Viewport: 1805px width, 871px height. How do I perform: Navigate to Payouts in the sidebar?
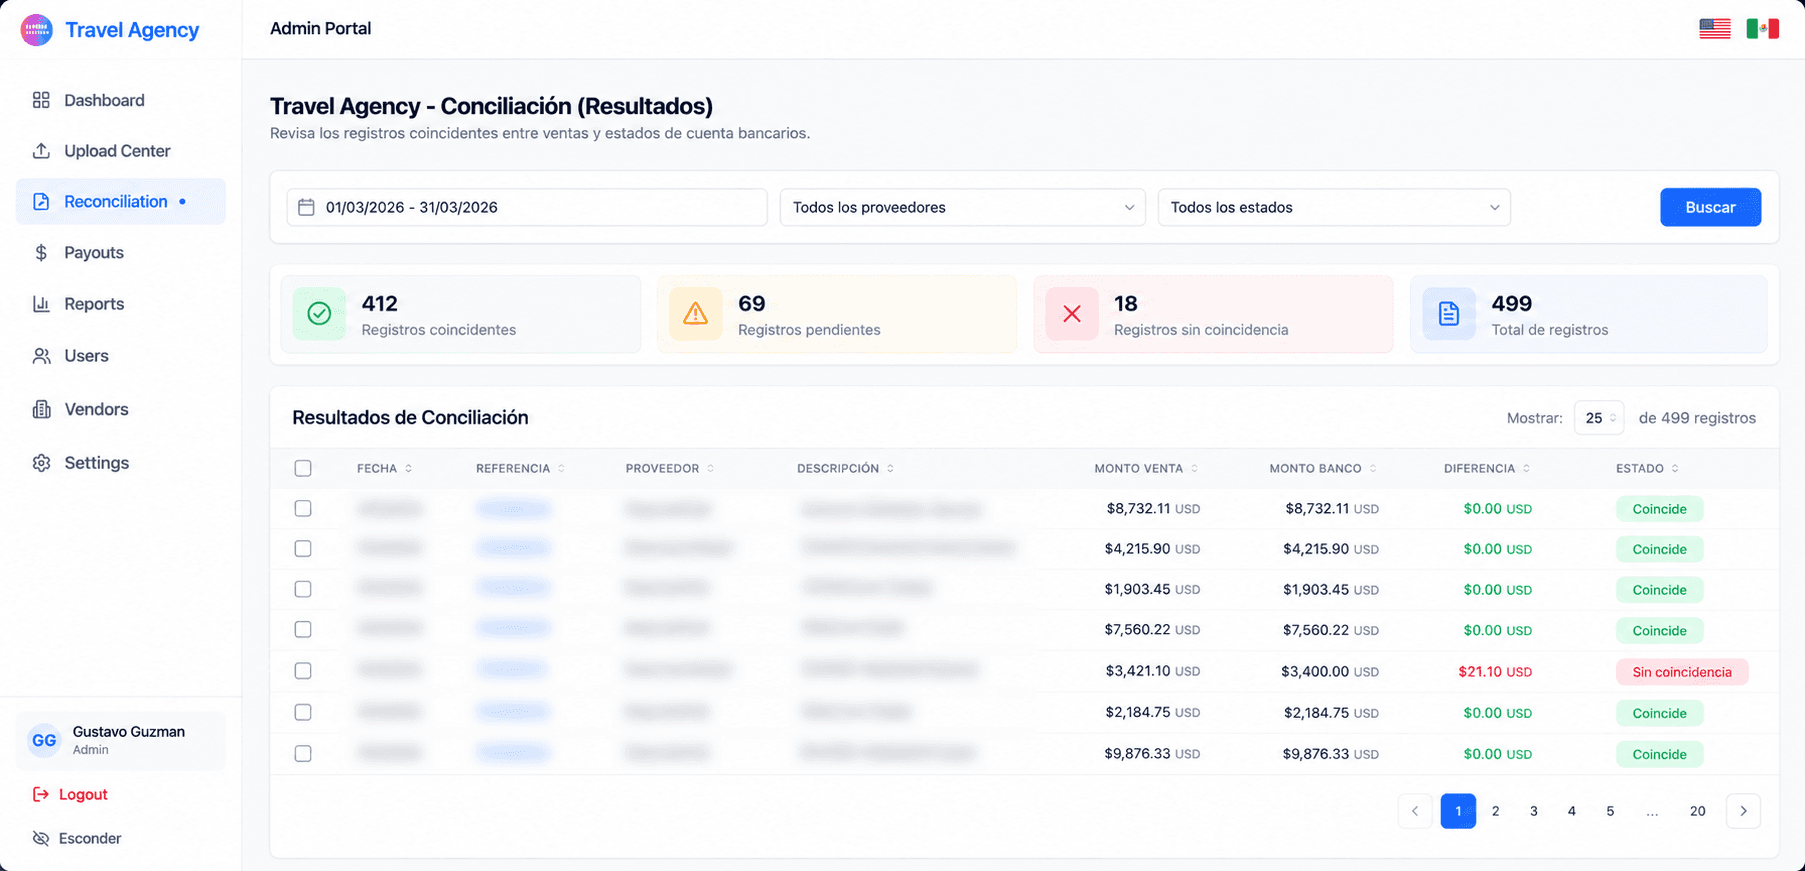pyautogui.click(x=121, y=253)
